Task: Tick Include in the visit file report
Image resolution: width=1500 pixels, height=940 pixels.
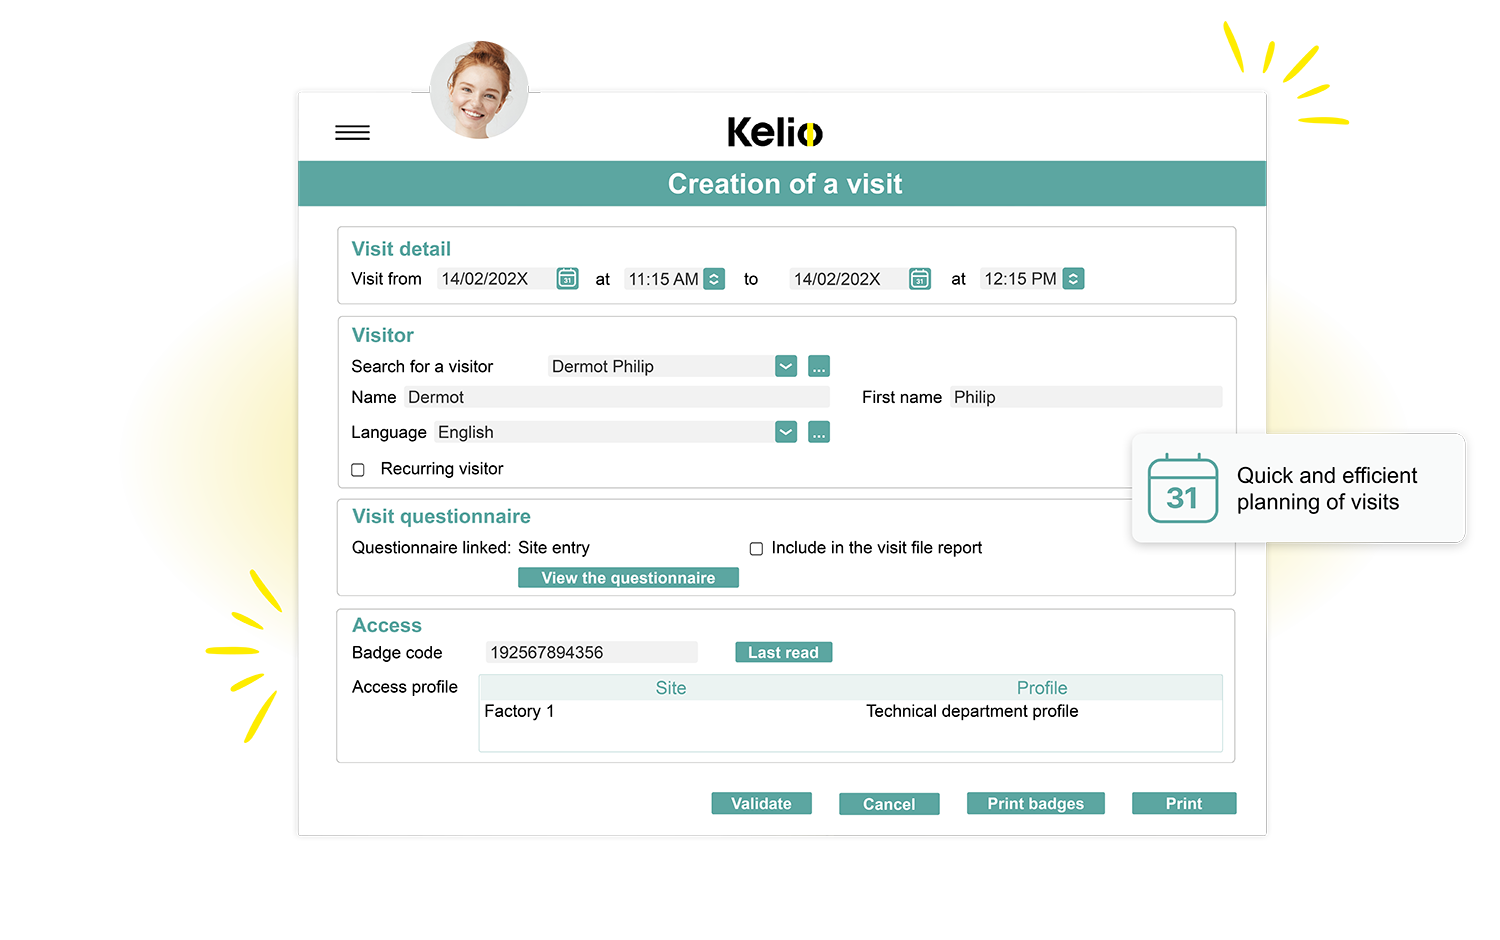Action: coord(756,549)
